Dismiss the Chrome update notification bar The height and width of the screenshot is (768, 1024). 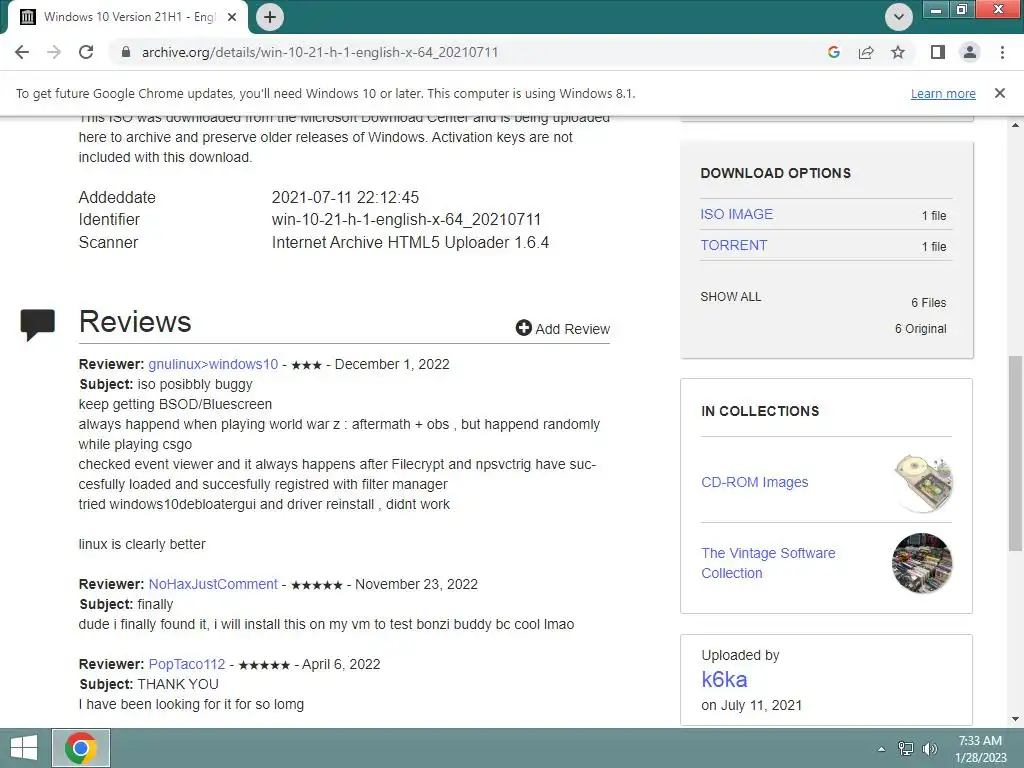(x=1000, y=93)
